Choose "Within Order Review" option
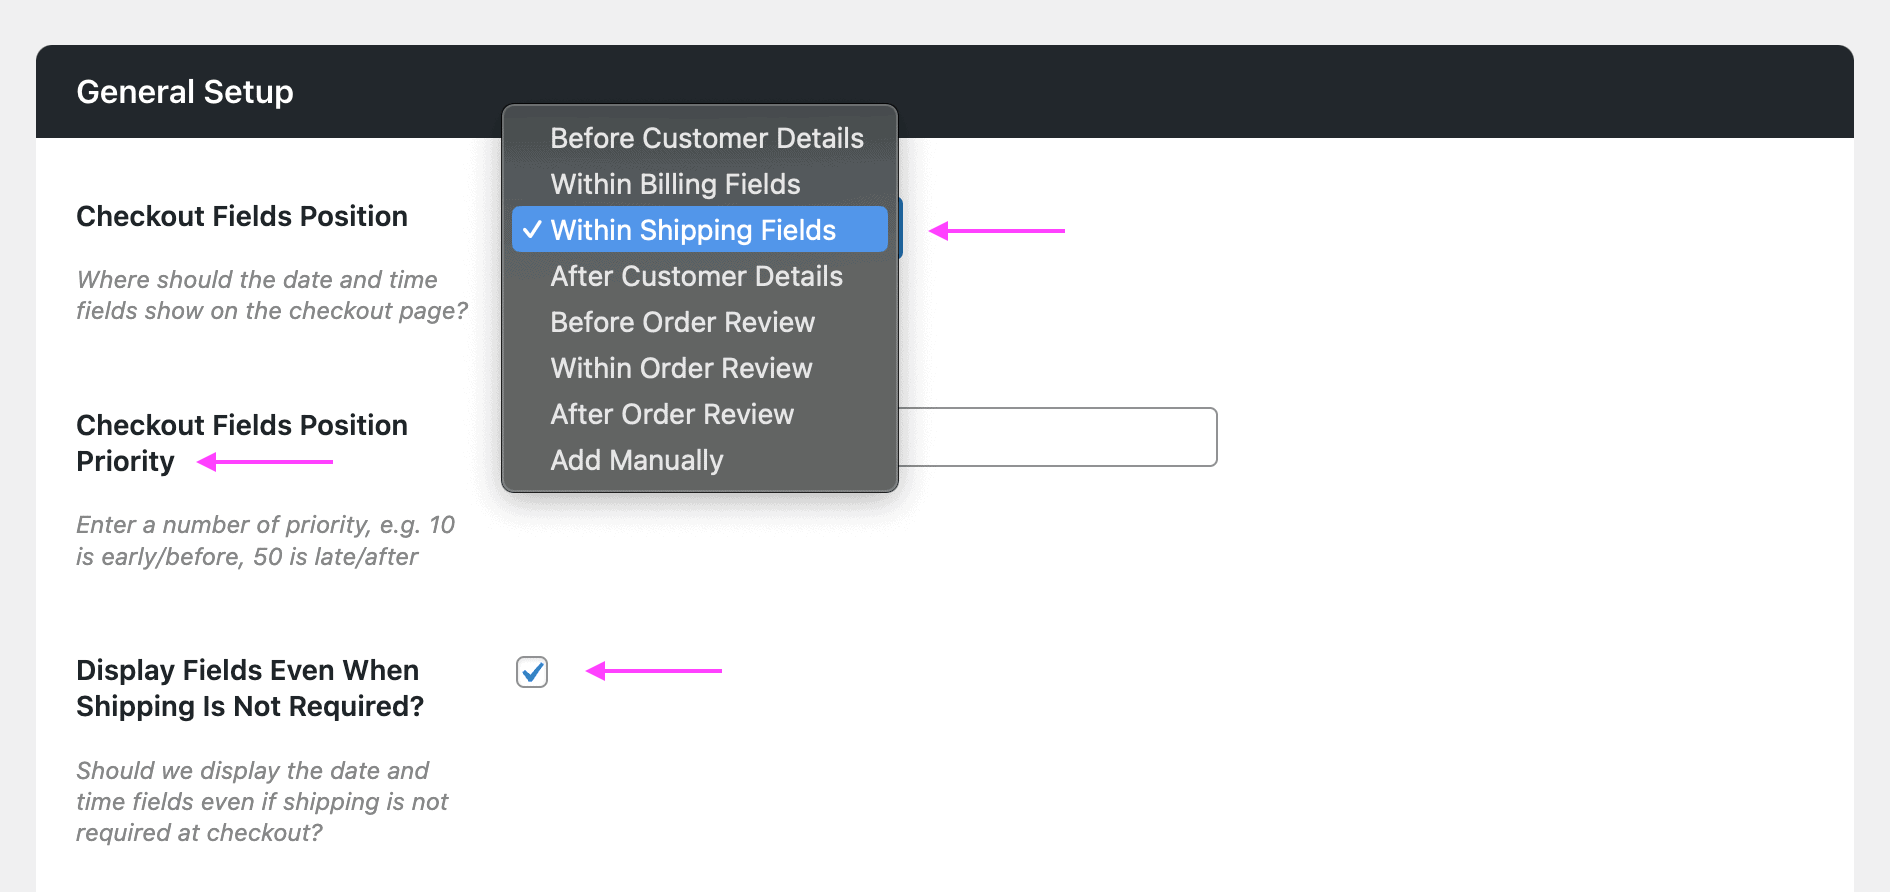1890x892 pixels. click(x=680, y=368)
